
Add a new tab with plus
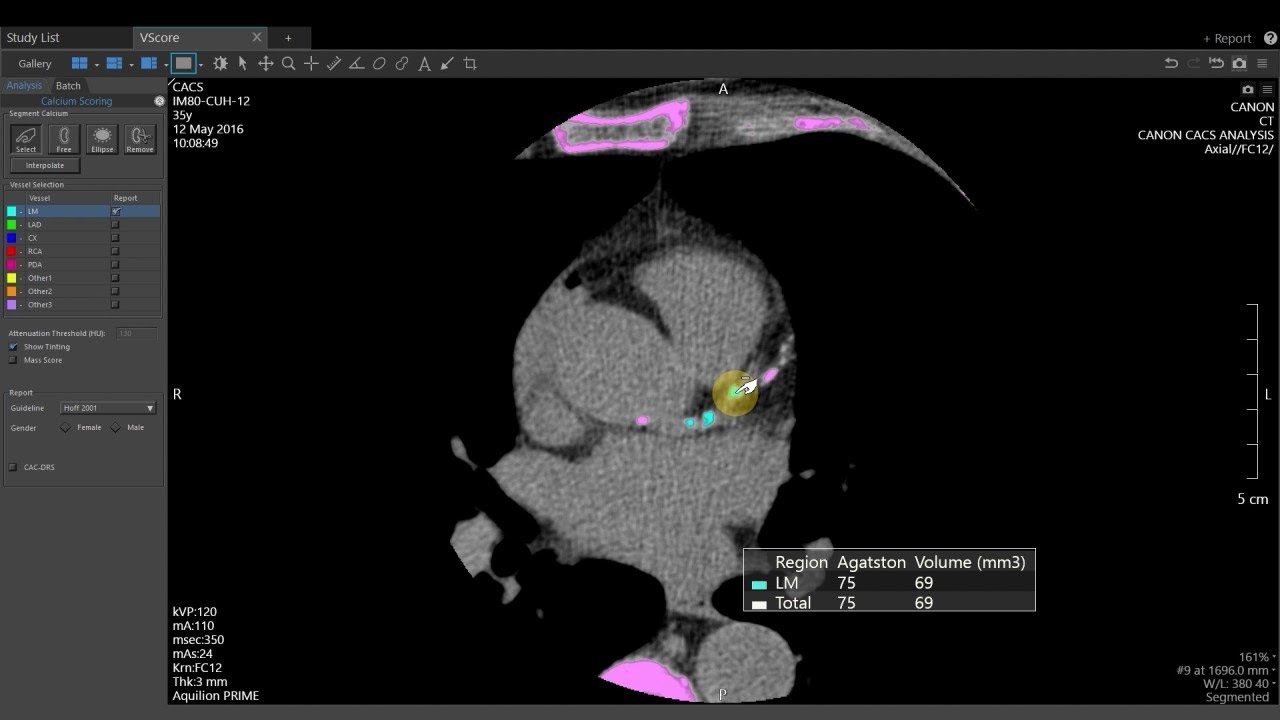288,38
